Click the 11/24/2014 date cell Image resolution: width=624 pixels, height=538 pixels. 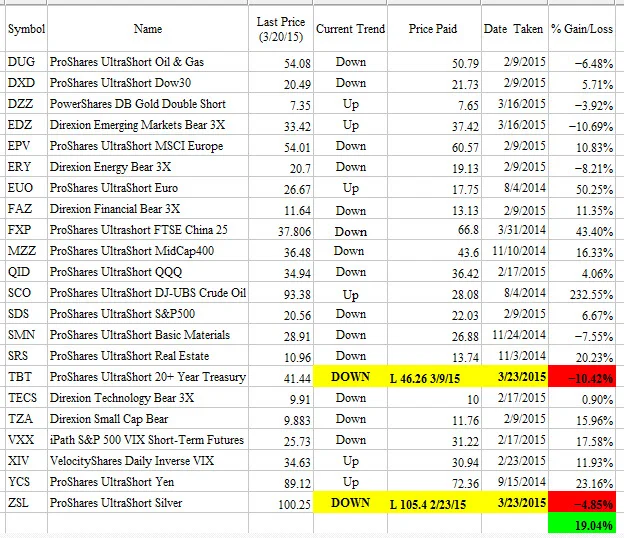(x=515, y=335)
